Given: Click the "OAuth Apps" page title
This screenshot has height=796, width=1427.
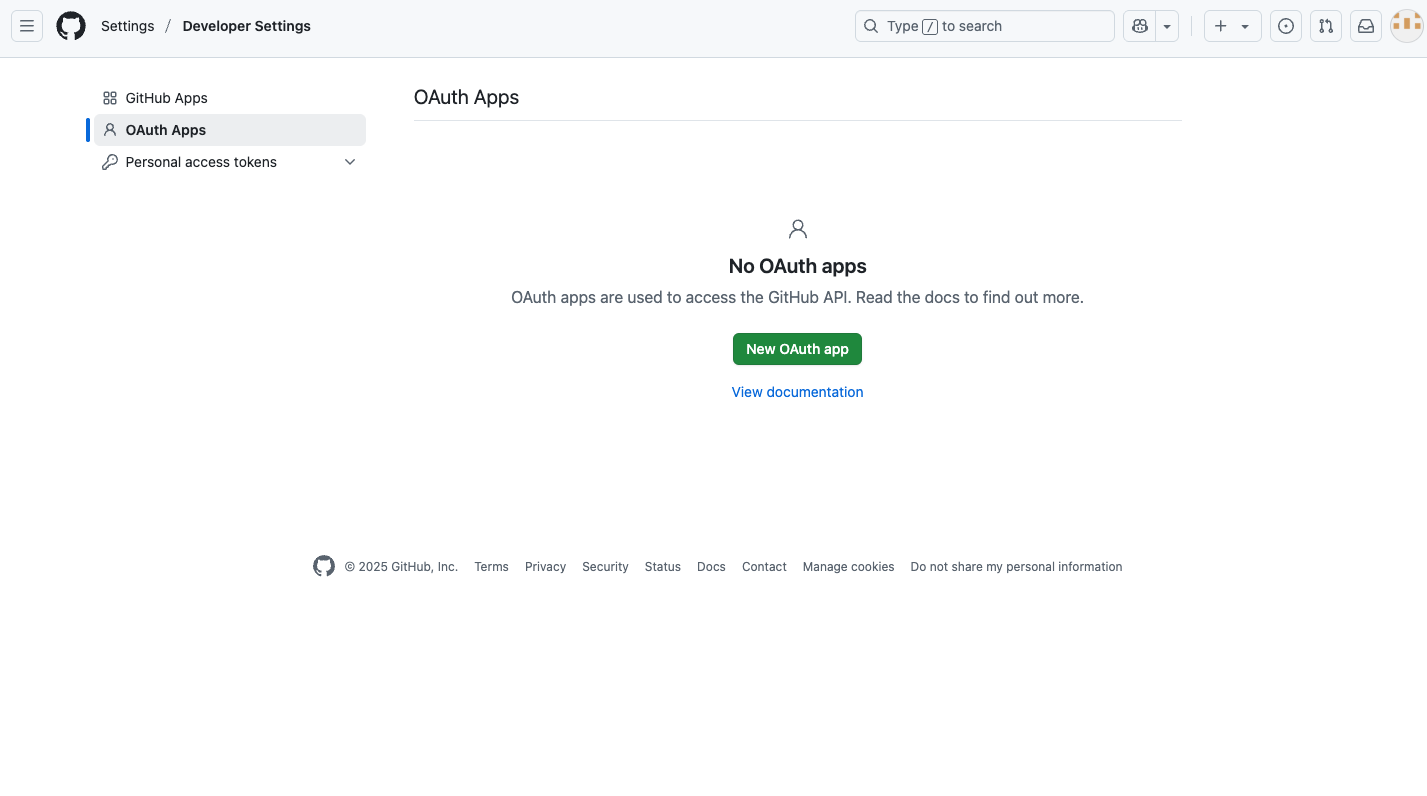Looking at the screenshot, I should click(466, 97).
